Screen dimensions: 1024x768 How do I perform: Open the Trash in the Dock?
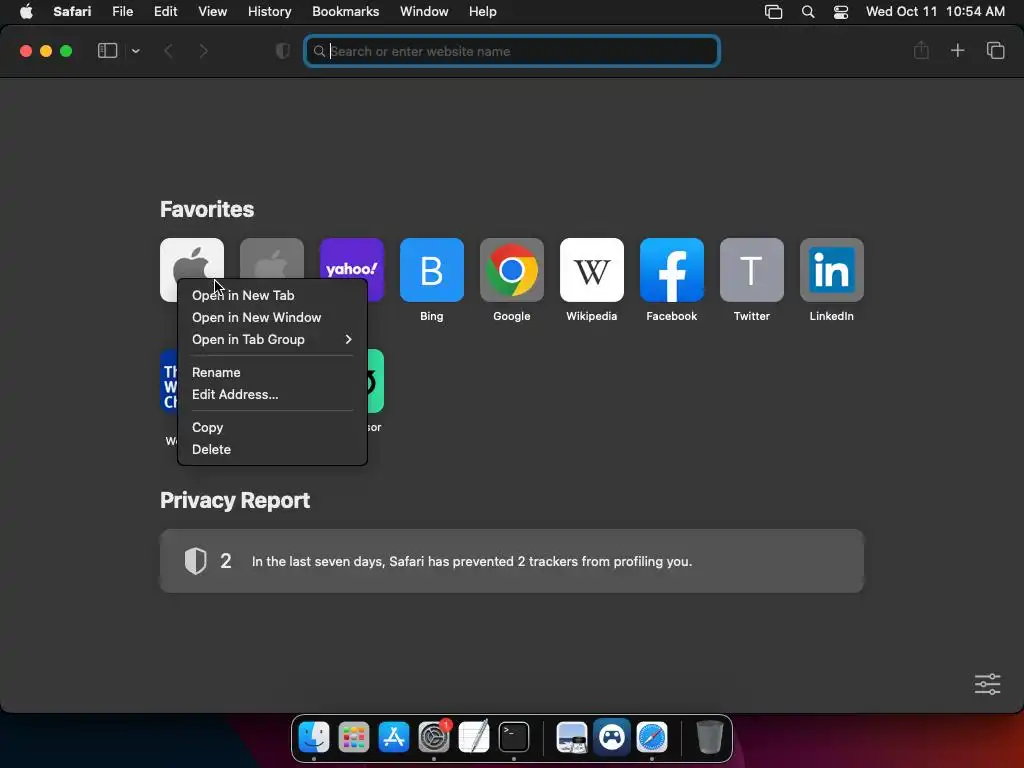pos(709,737)
